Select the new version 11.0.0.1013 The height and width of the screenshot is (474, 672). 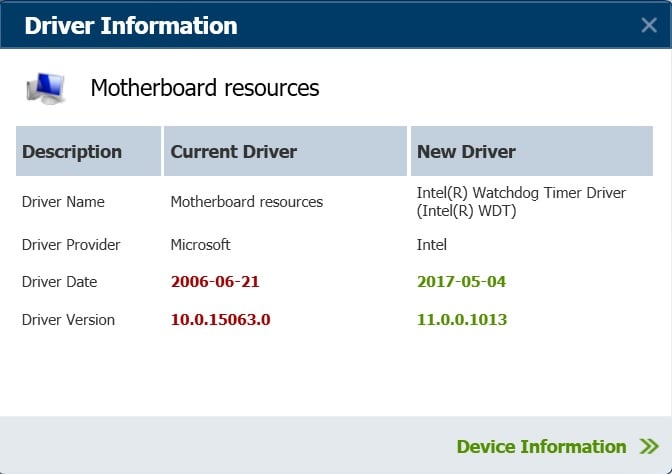462,319
